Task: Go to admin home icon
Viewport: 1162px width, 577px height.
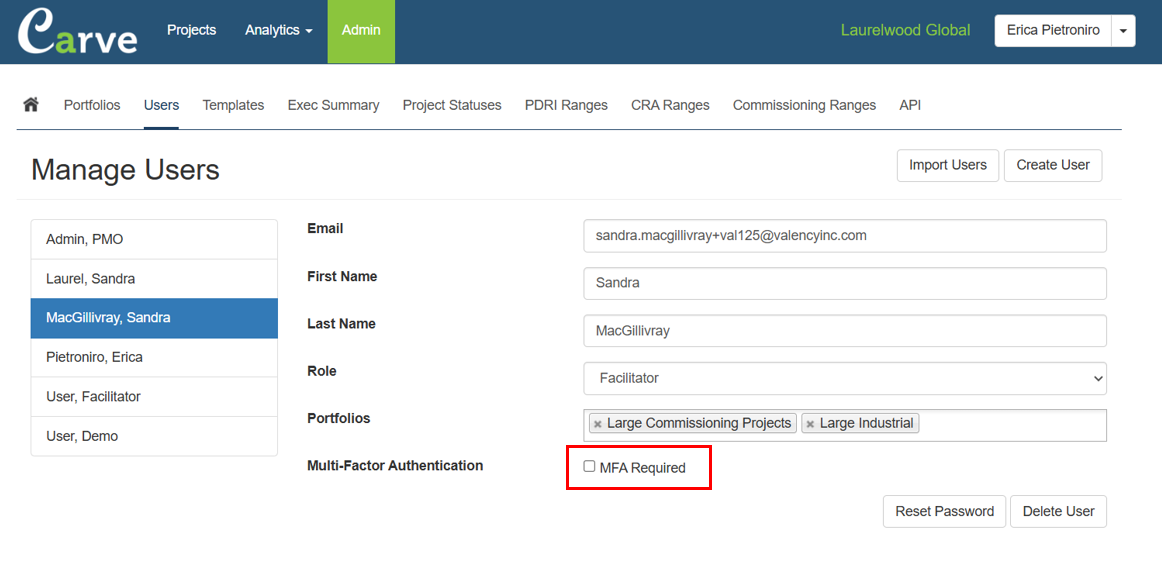Action: point(31,104)
